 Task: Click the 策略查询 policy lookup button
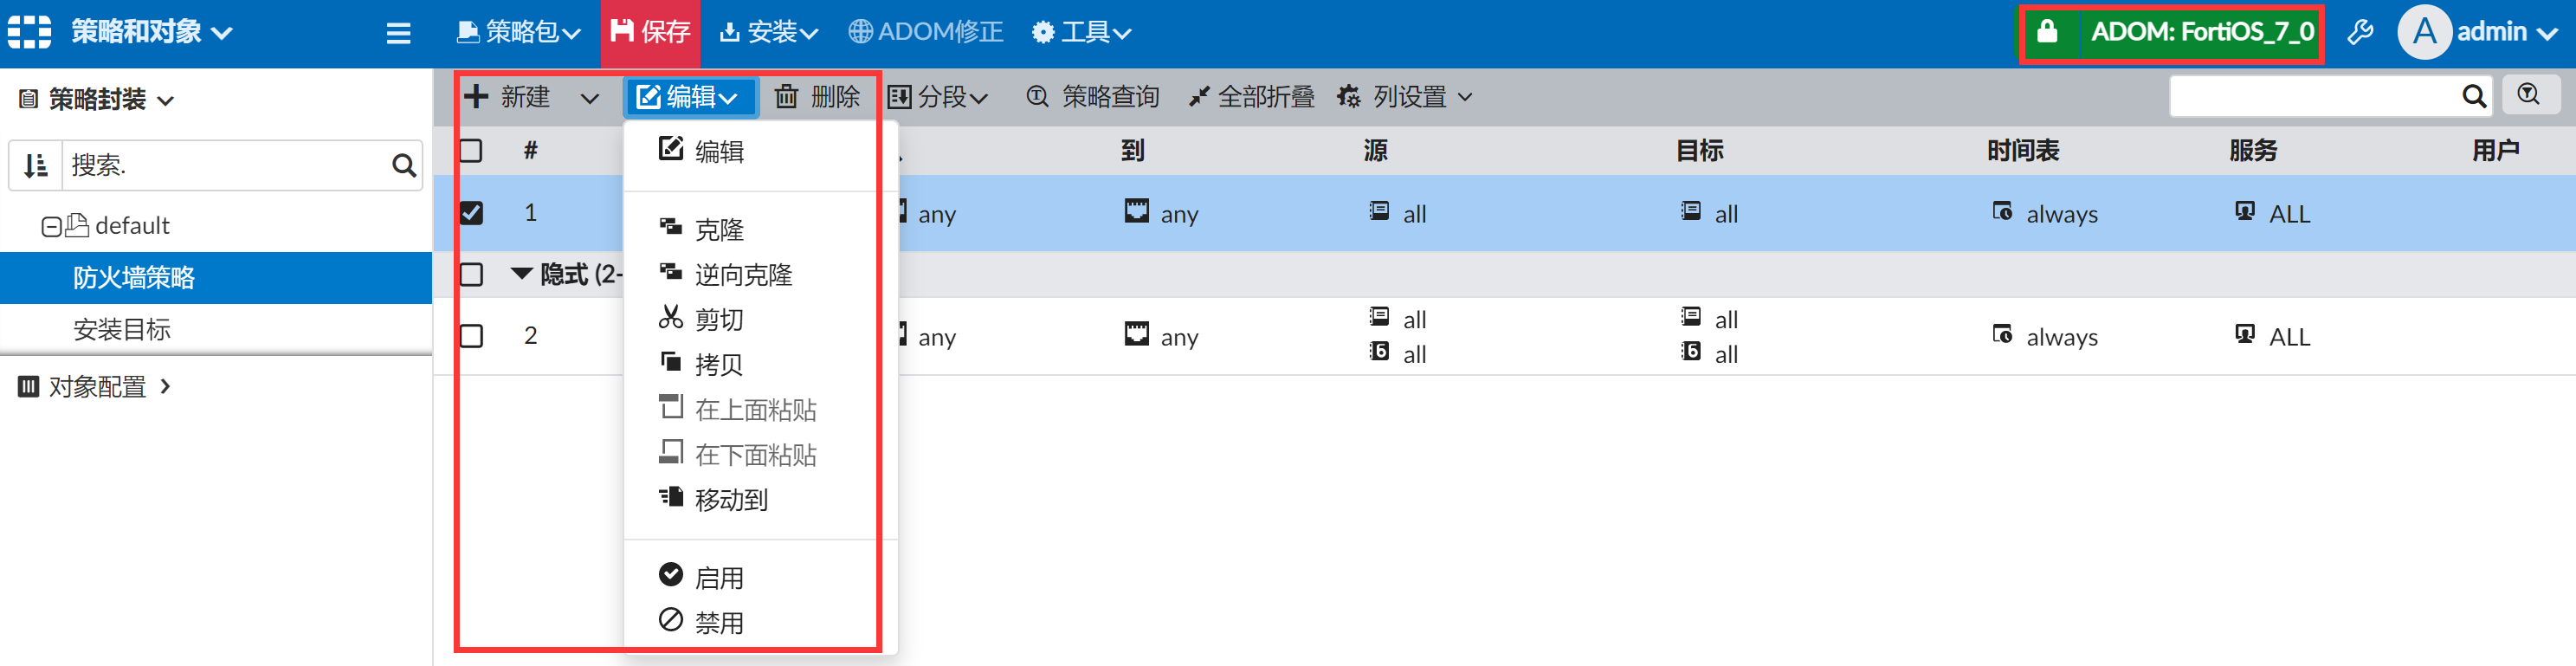point(1093,96)
